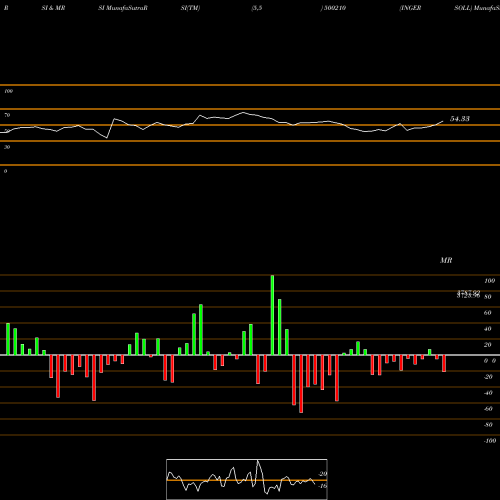Click the MR axis label 20
Screen dimensions: 500x500
tap(488, 345)
